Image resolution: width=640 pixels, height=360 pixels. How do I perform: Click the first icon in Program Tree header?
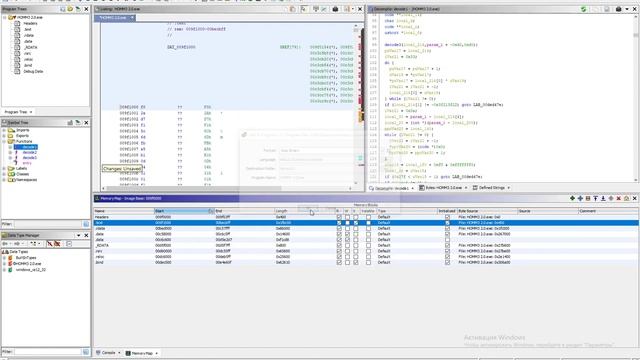pos(63,9)
